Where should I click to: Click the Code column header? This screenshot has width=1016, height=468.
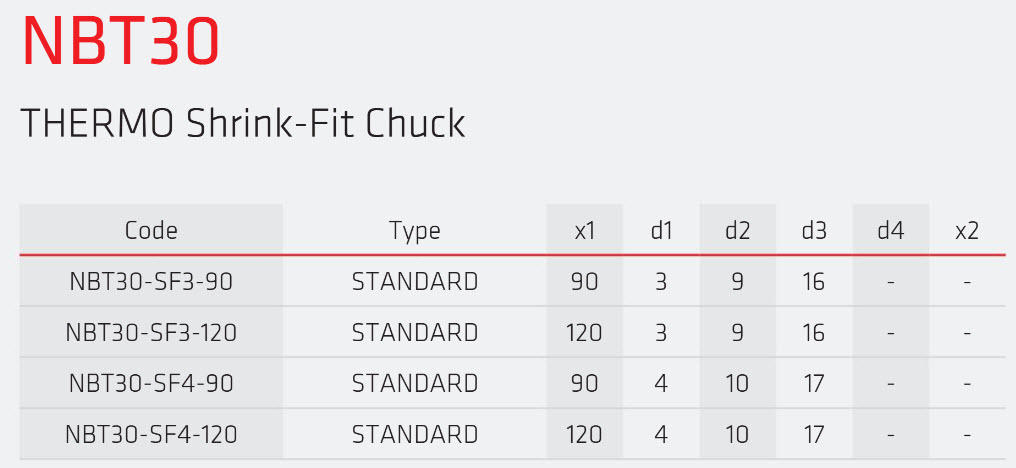click(151, 230)
